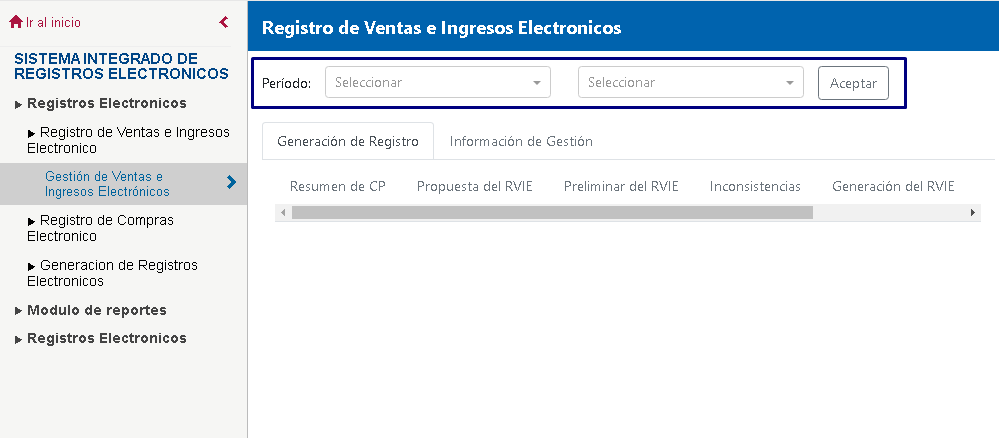The image size is (999, 438).
Task: Click the red home icon
Action: coord(16,22)
